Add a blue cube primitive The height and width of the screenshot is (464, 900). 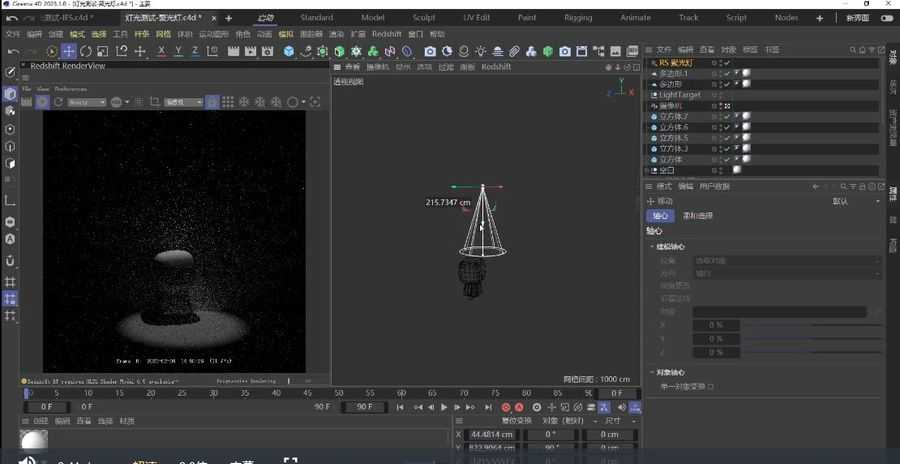click(289, 51)
